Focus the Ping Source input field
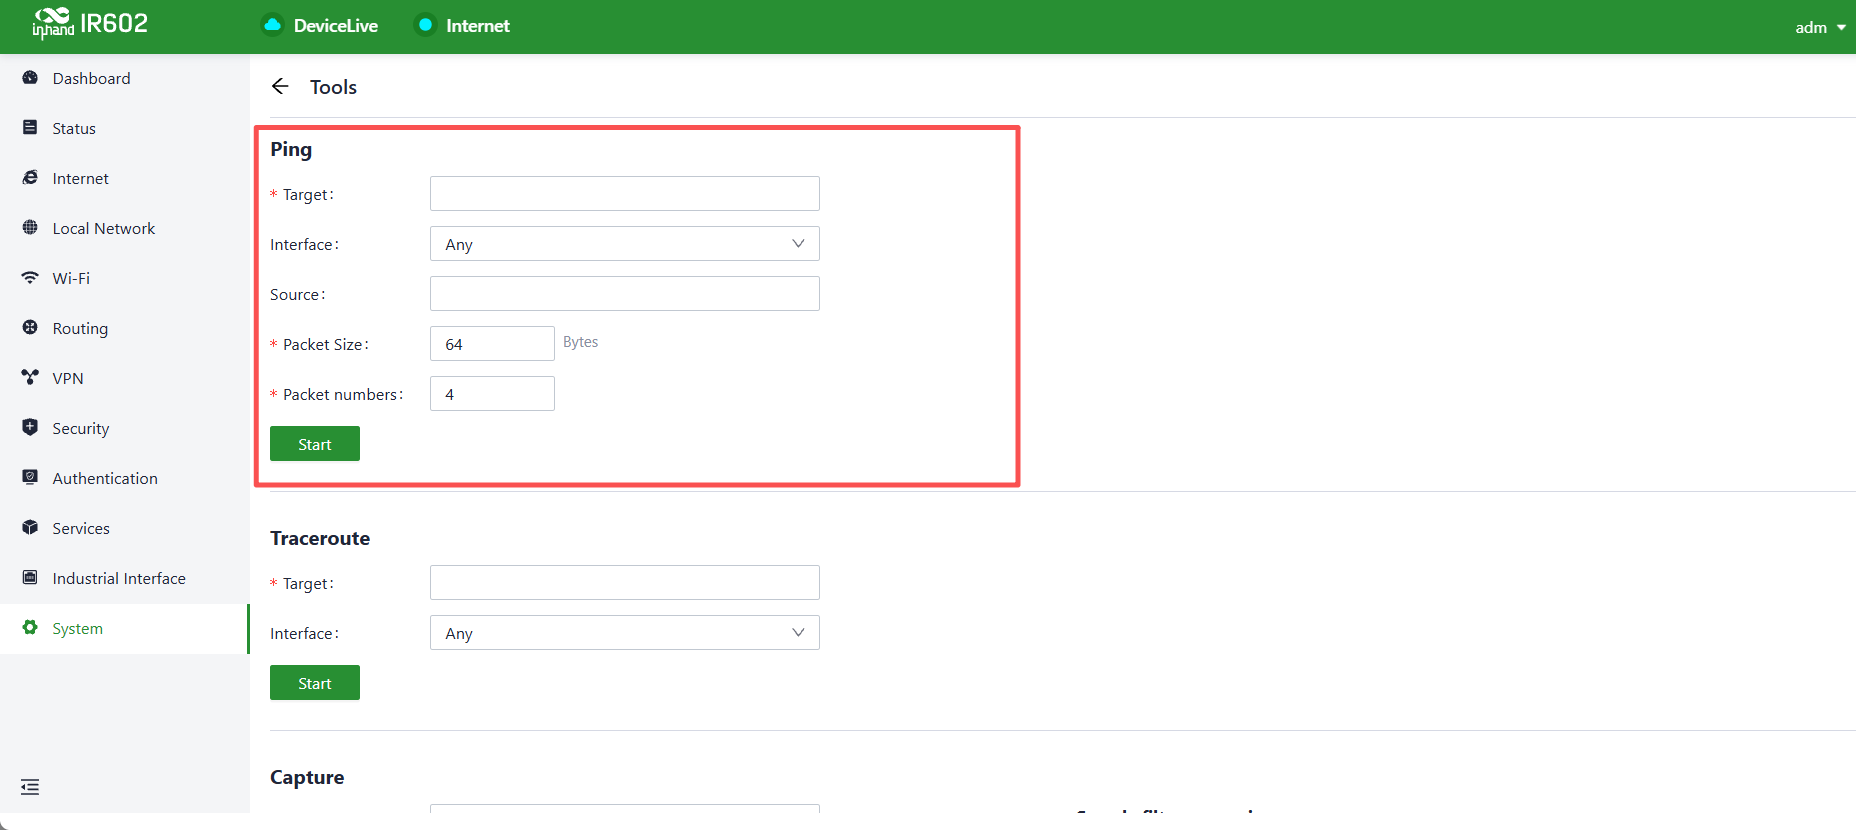 point(625,294)
